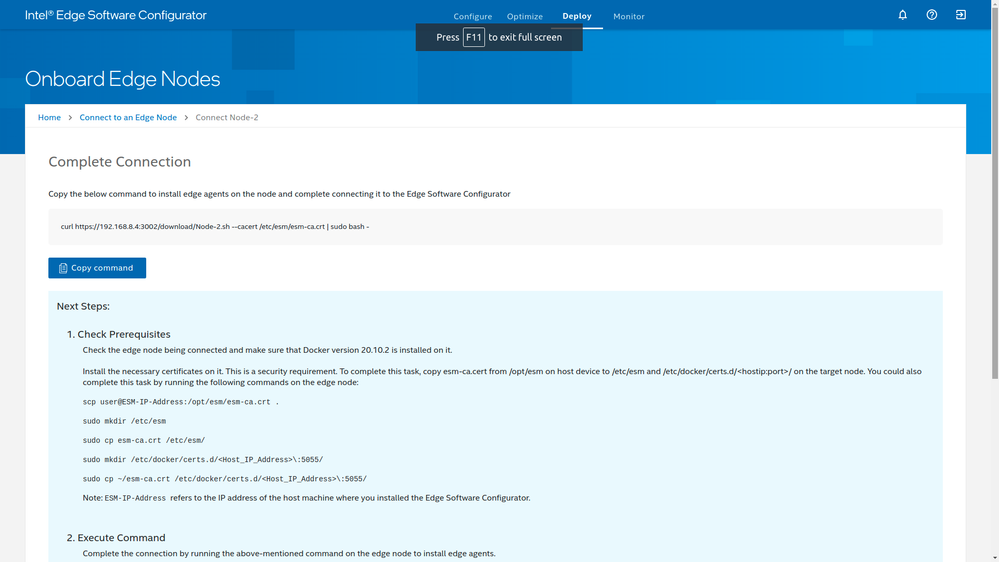Click the Onboard Edge Nodes page title
The image size is (999, 562).
(122, 79)
